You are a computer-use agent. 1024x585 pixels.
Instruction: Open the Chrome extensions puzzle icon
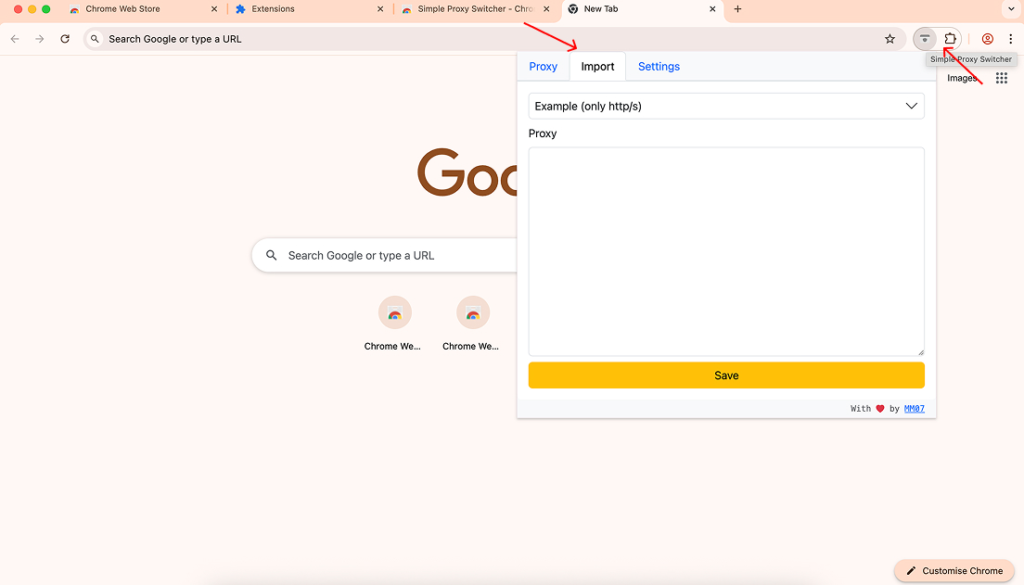click(x=950, y=39)
